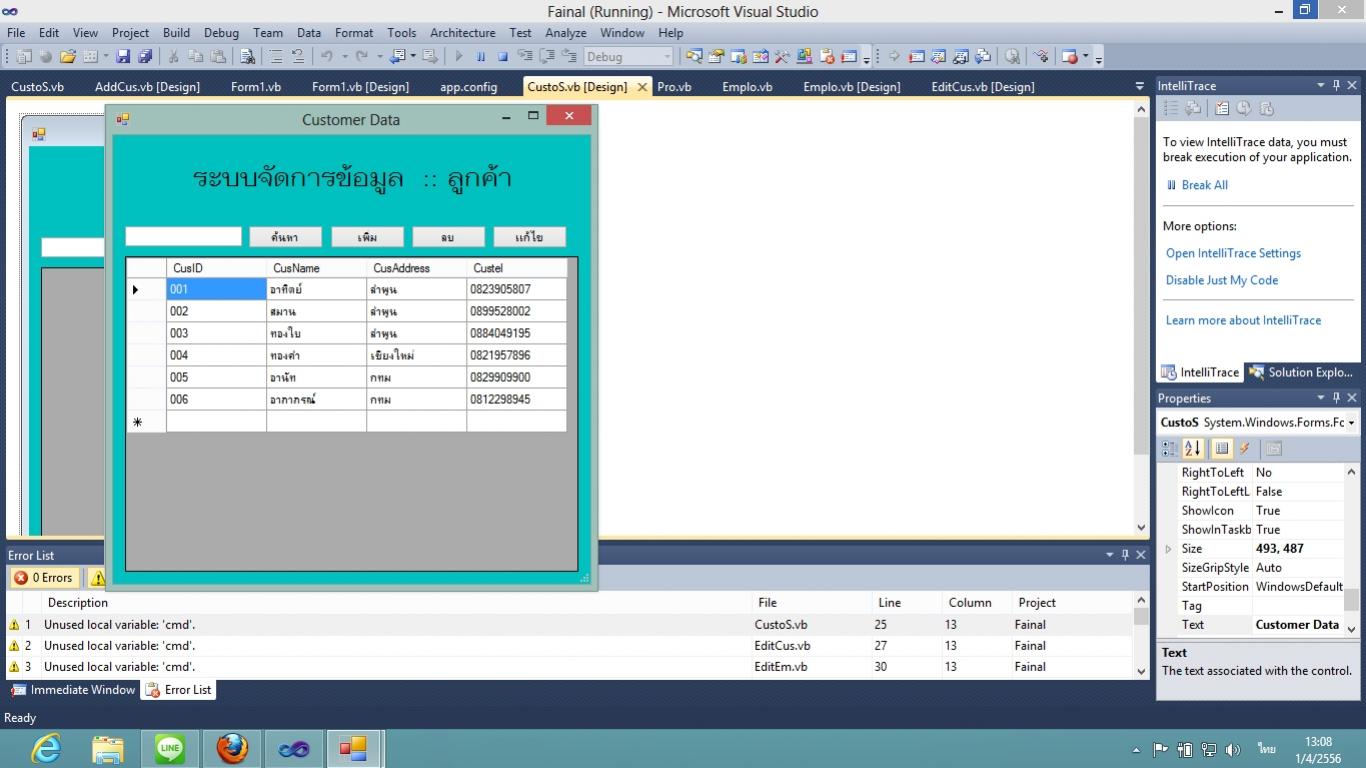Click the Categorized view icon in Properties

pyautogui.click(x=1170, y=449)
